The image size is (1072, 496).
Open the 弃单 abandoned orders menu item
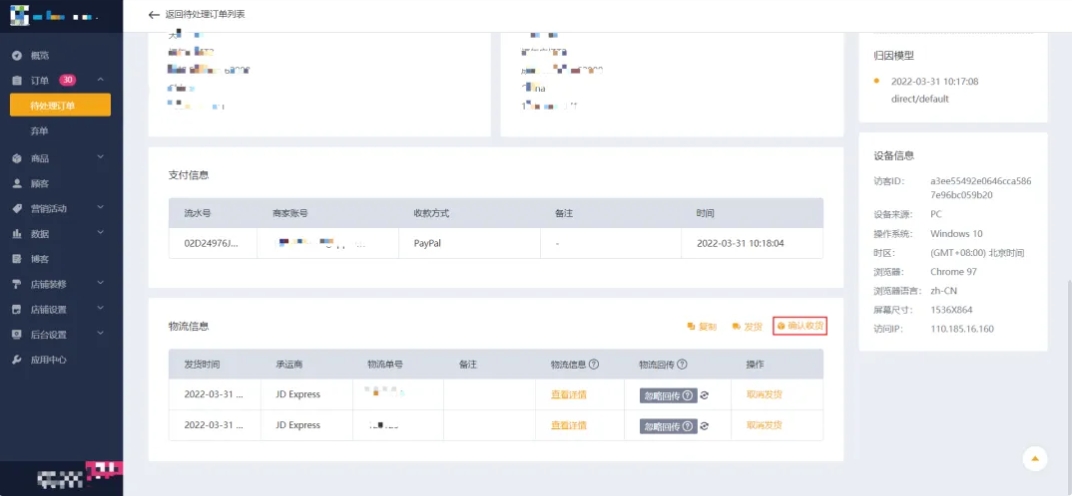40,131
